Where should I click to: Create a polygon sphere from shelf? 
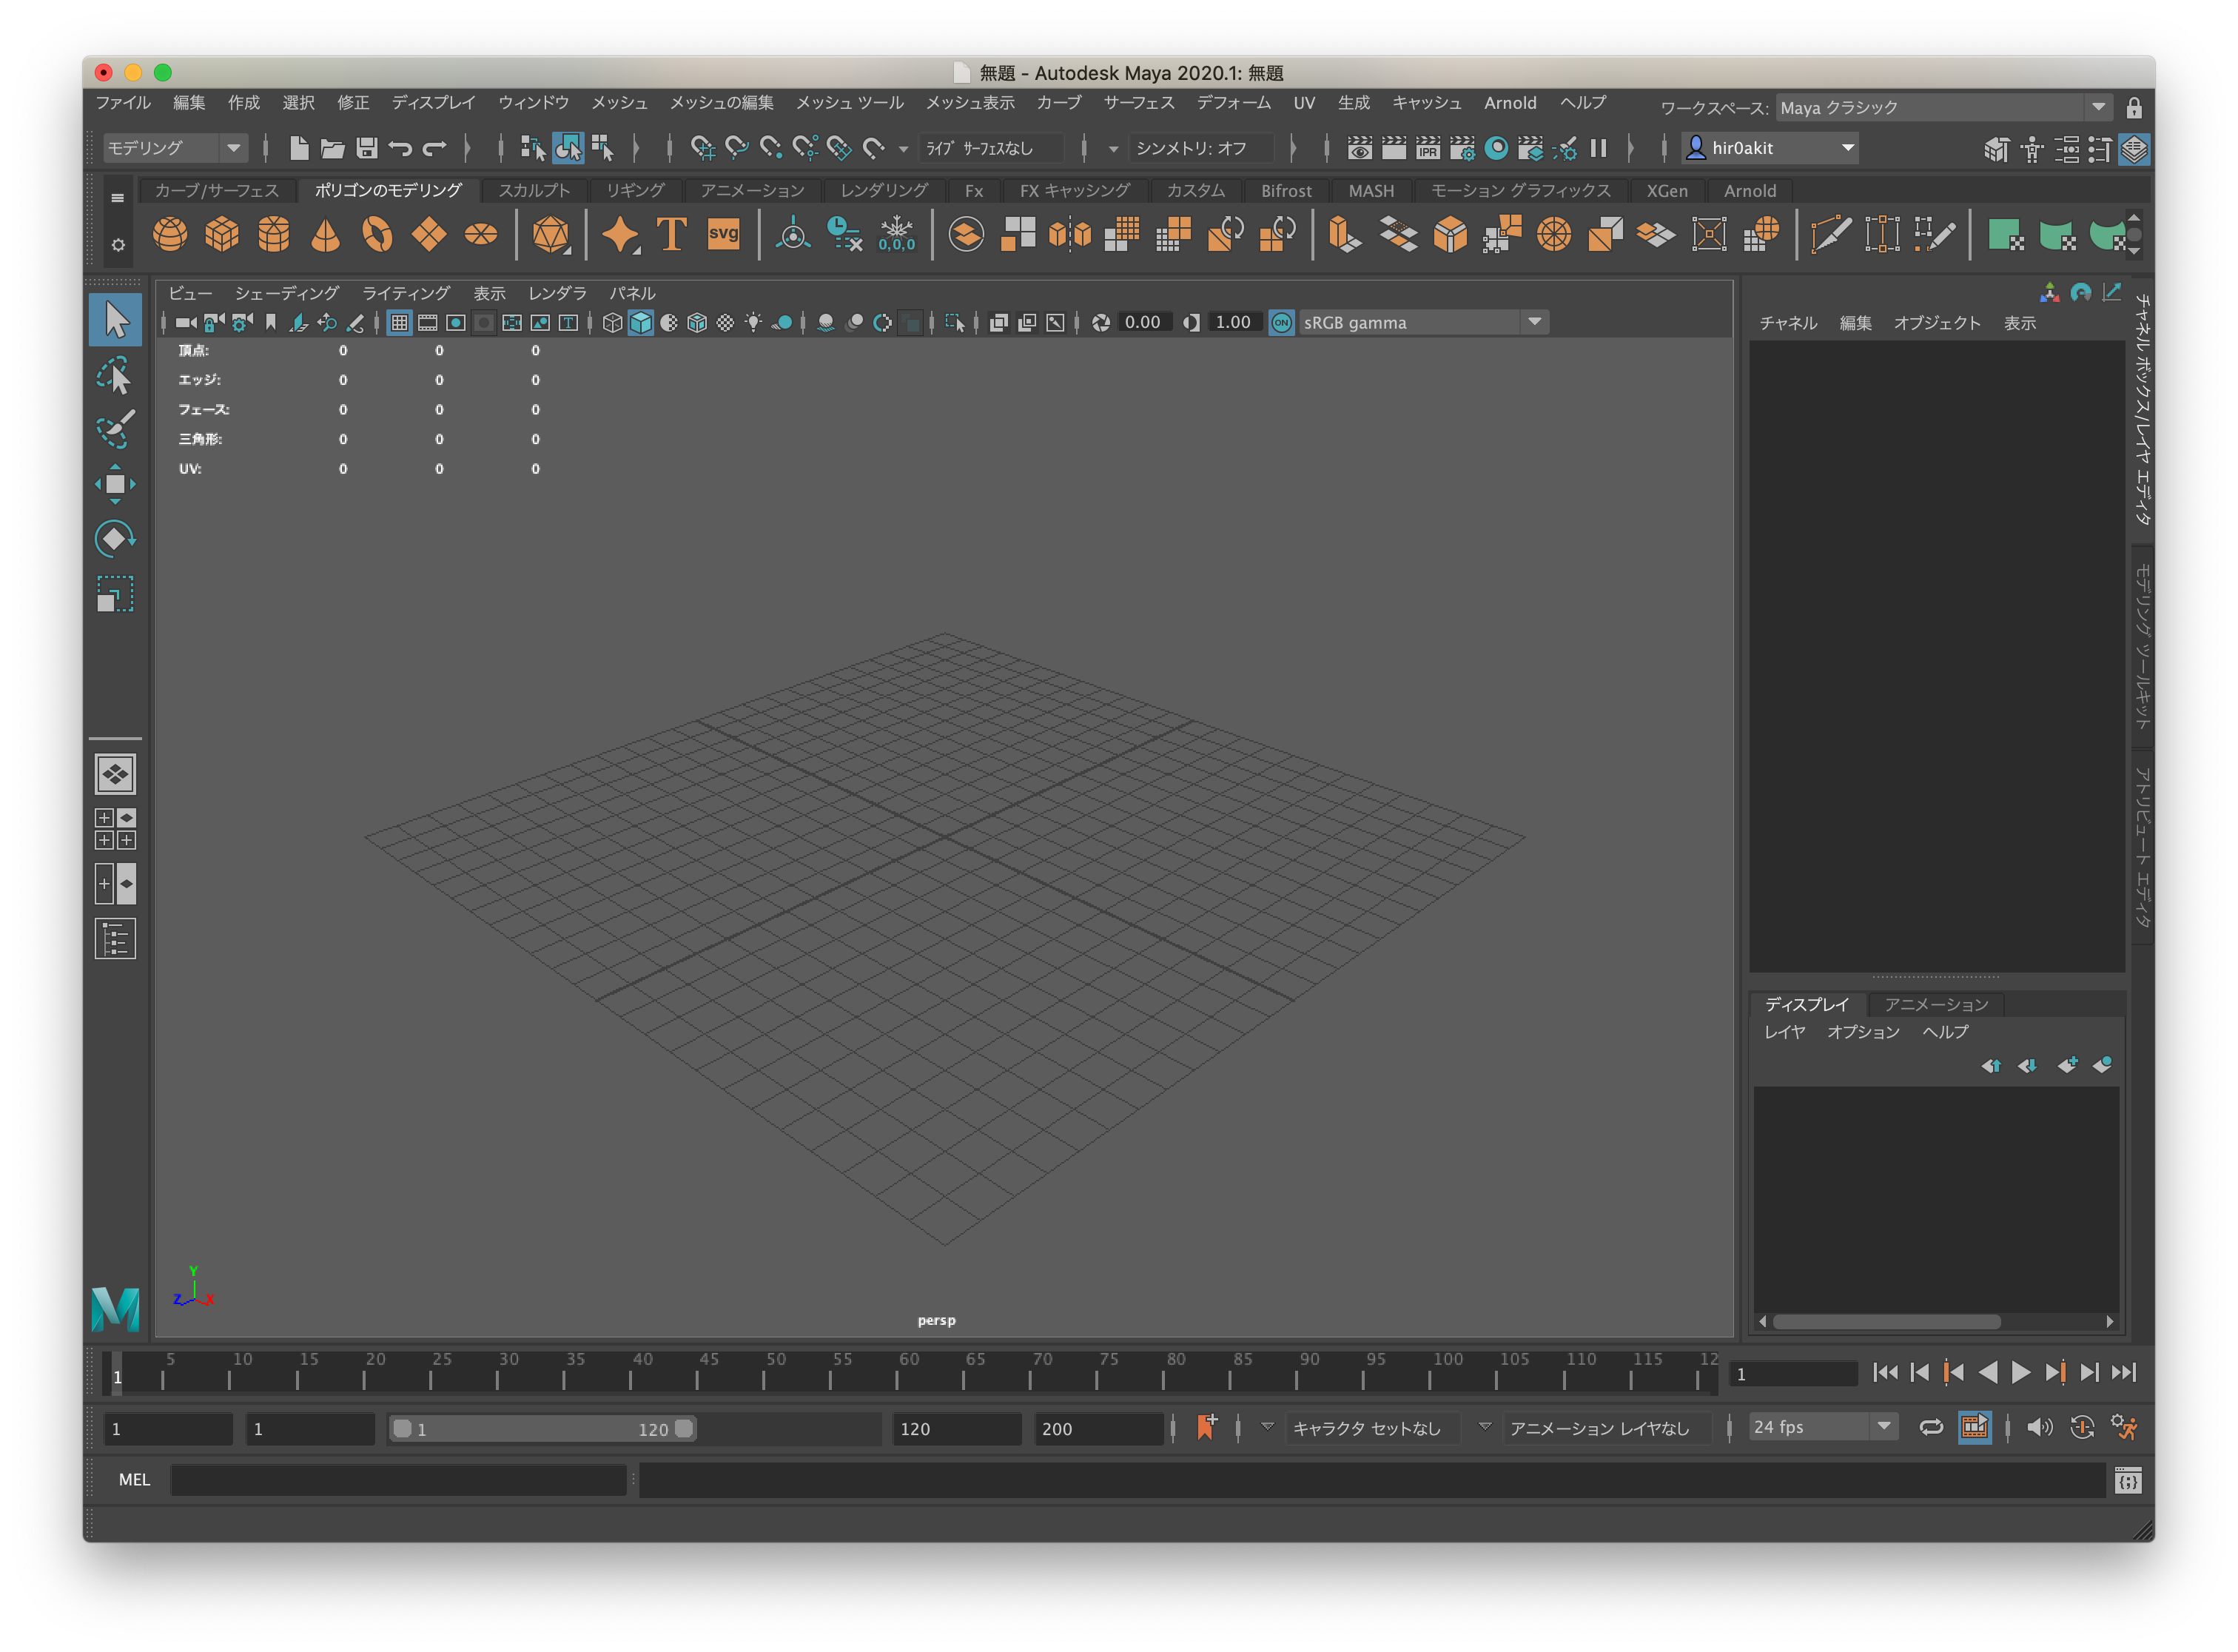[x=170, y=235]
